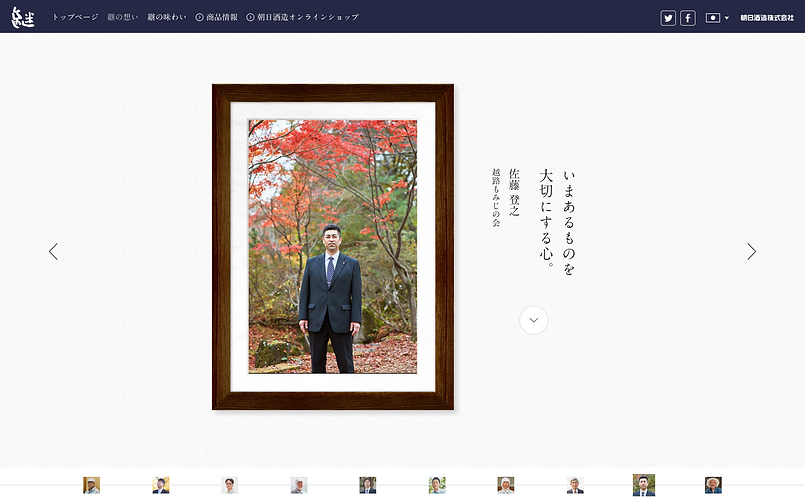Image resolution: width=805 pixels, height=503 pixels.
Task: Select thumbnail of person in white hood
Action: point(506,485)
